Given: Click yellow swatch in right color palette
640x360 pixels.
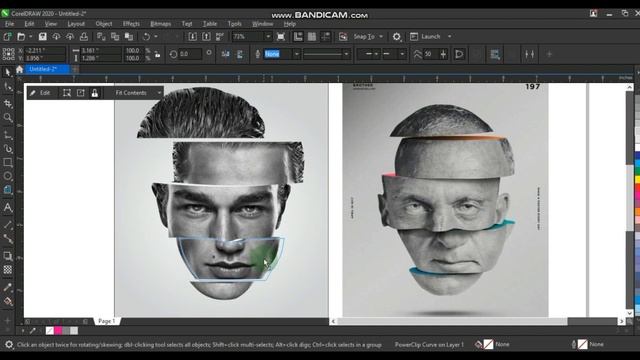Looking at the screenshot, I should [637, 180].
